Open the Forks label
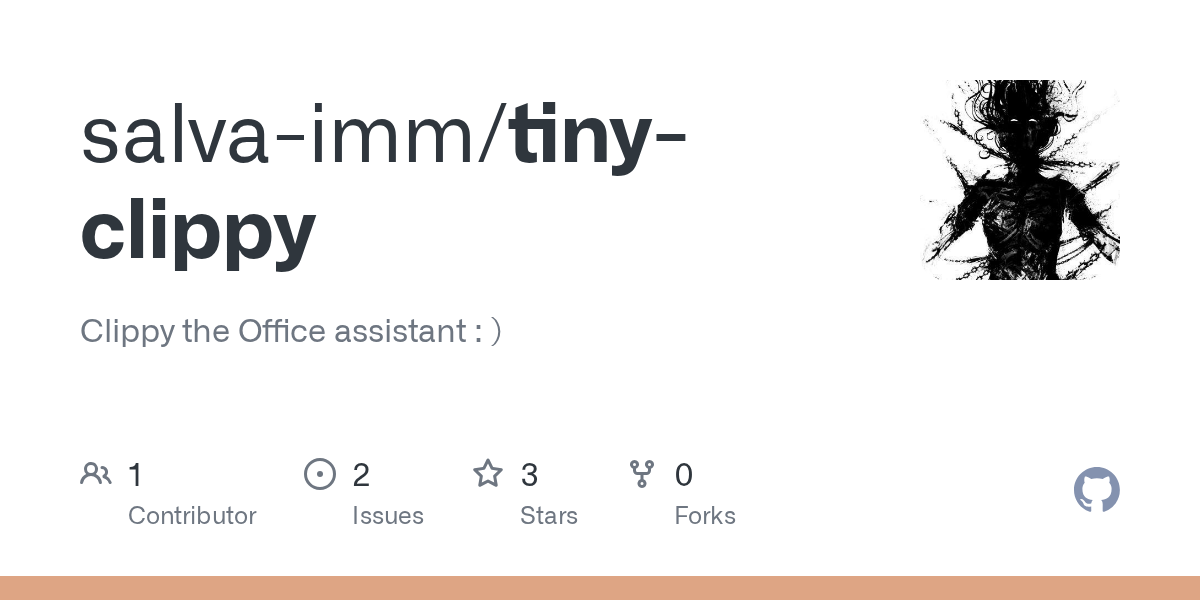Viewport: 1200px width, 600px height. (705, 516)
